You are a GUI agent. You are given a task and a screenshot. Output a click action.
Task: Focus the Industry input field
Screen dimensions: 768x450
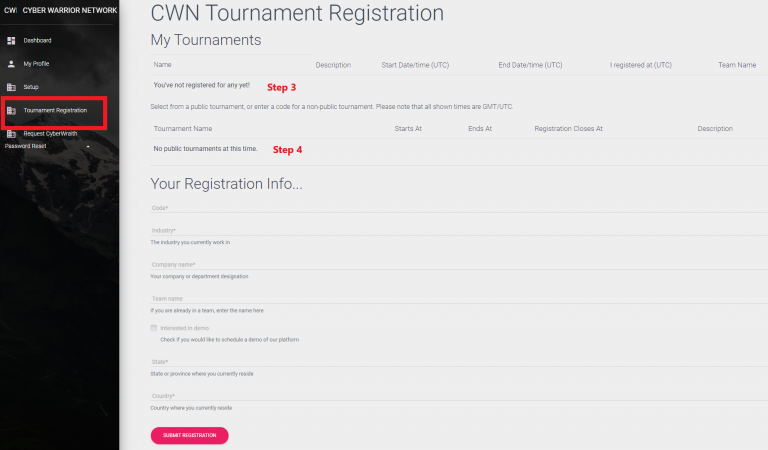[459, 231]
